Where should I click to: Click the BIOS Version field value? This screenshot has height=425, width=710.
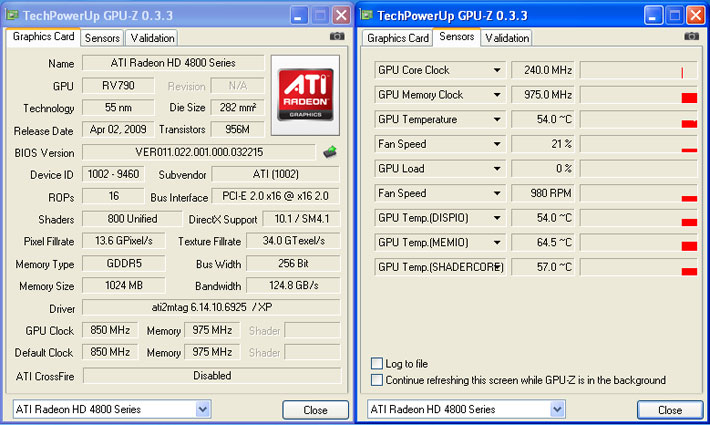pyautogui.click(x=199, y=152)
